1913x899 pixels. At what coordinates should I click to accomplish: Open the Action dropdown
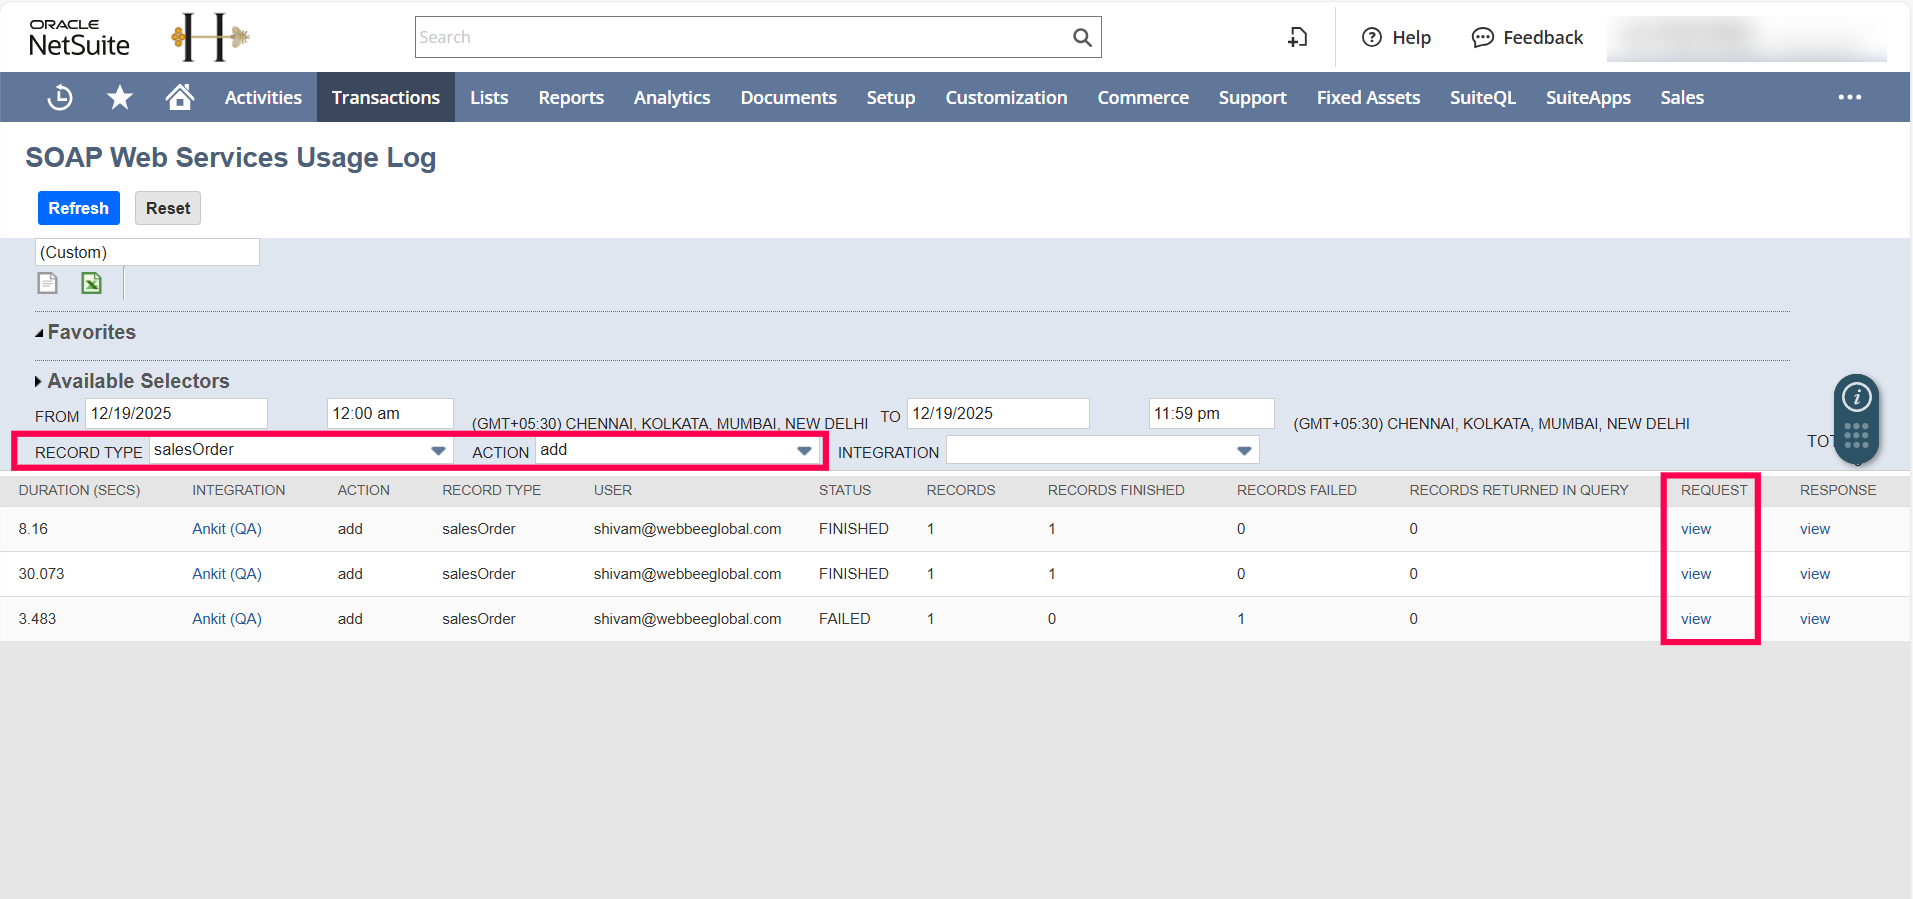tap(804, 451)
